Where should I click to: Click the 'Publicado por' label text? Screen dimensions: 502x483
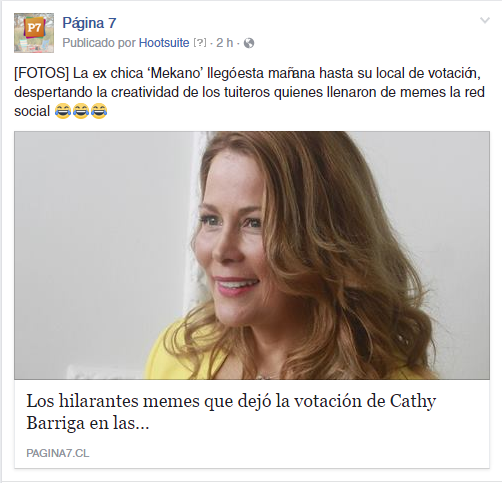point(99,43)
